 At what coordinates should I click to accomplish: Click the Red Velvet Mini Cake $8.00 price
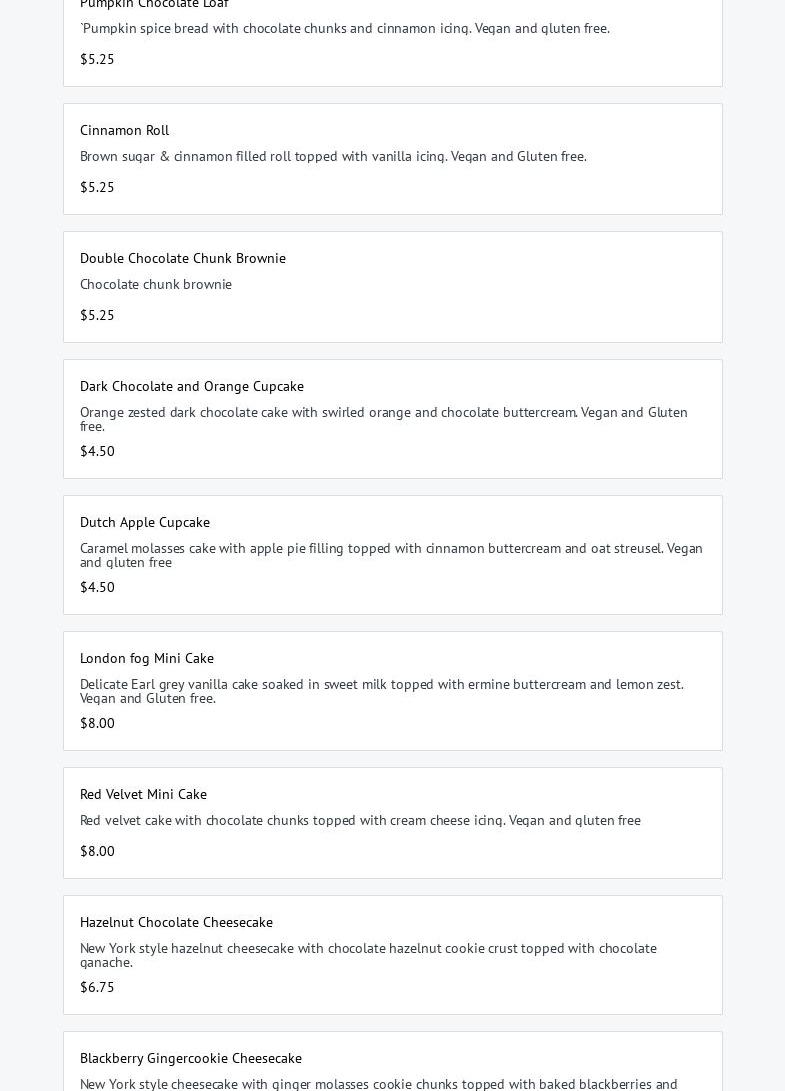tap(97, 851)
